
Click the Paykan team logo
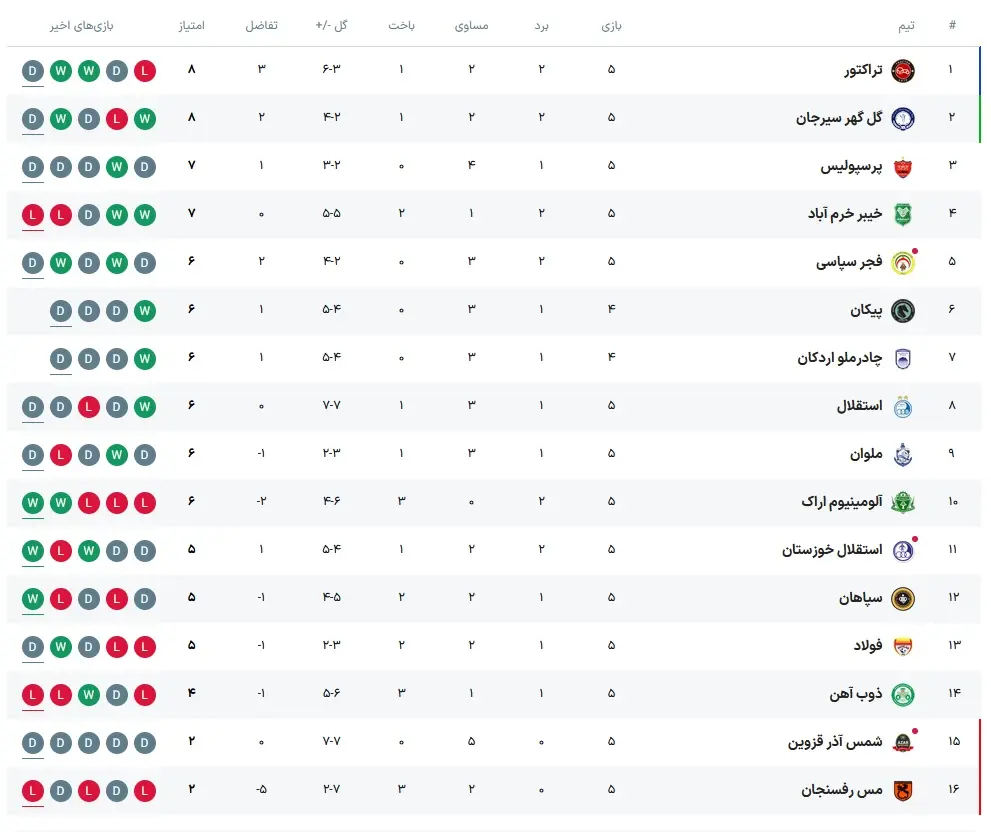pyautogui.click(x=903, y=311)
